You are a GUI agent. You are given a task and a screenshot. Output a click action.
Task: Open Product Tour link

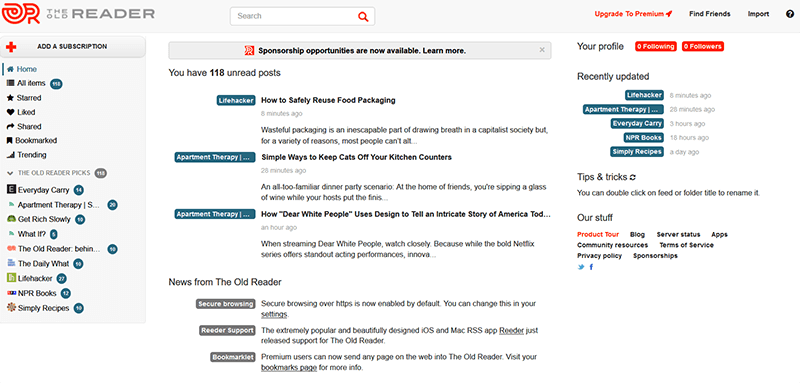[598, 235]
